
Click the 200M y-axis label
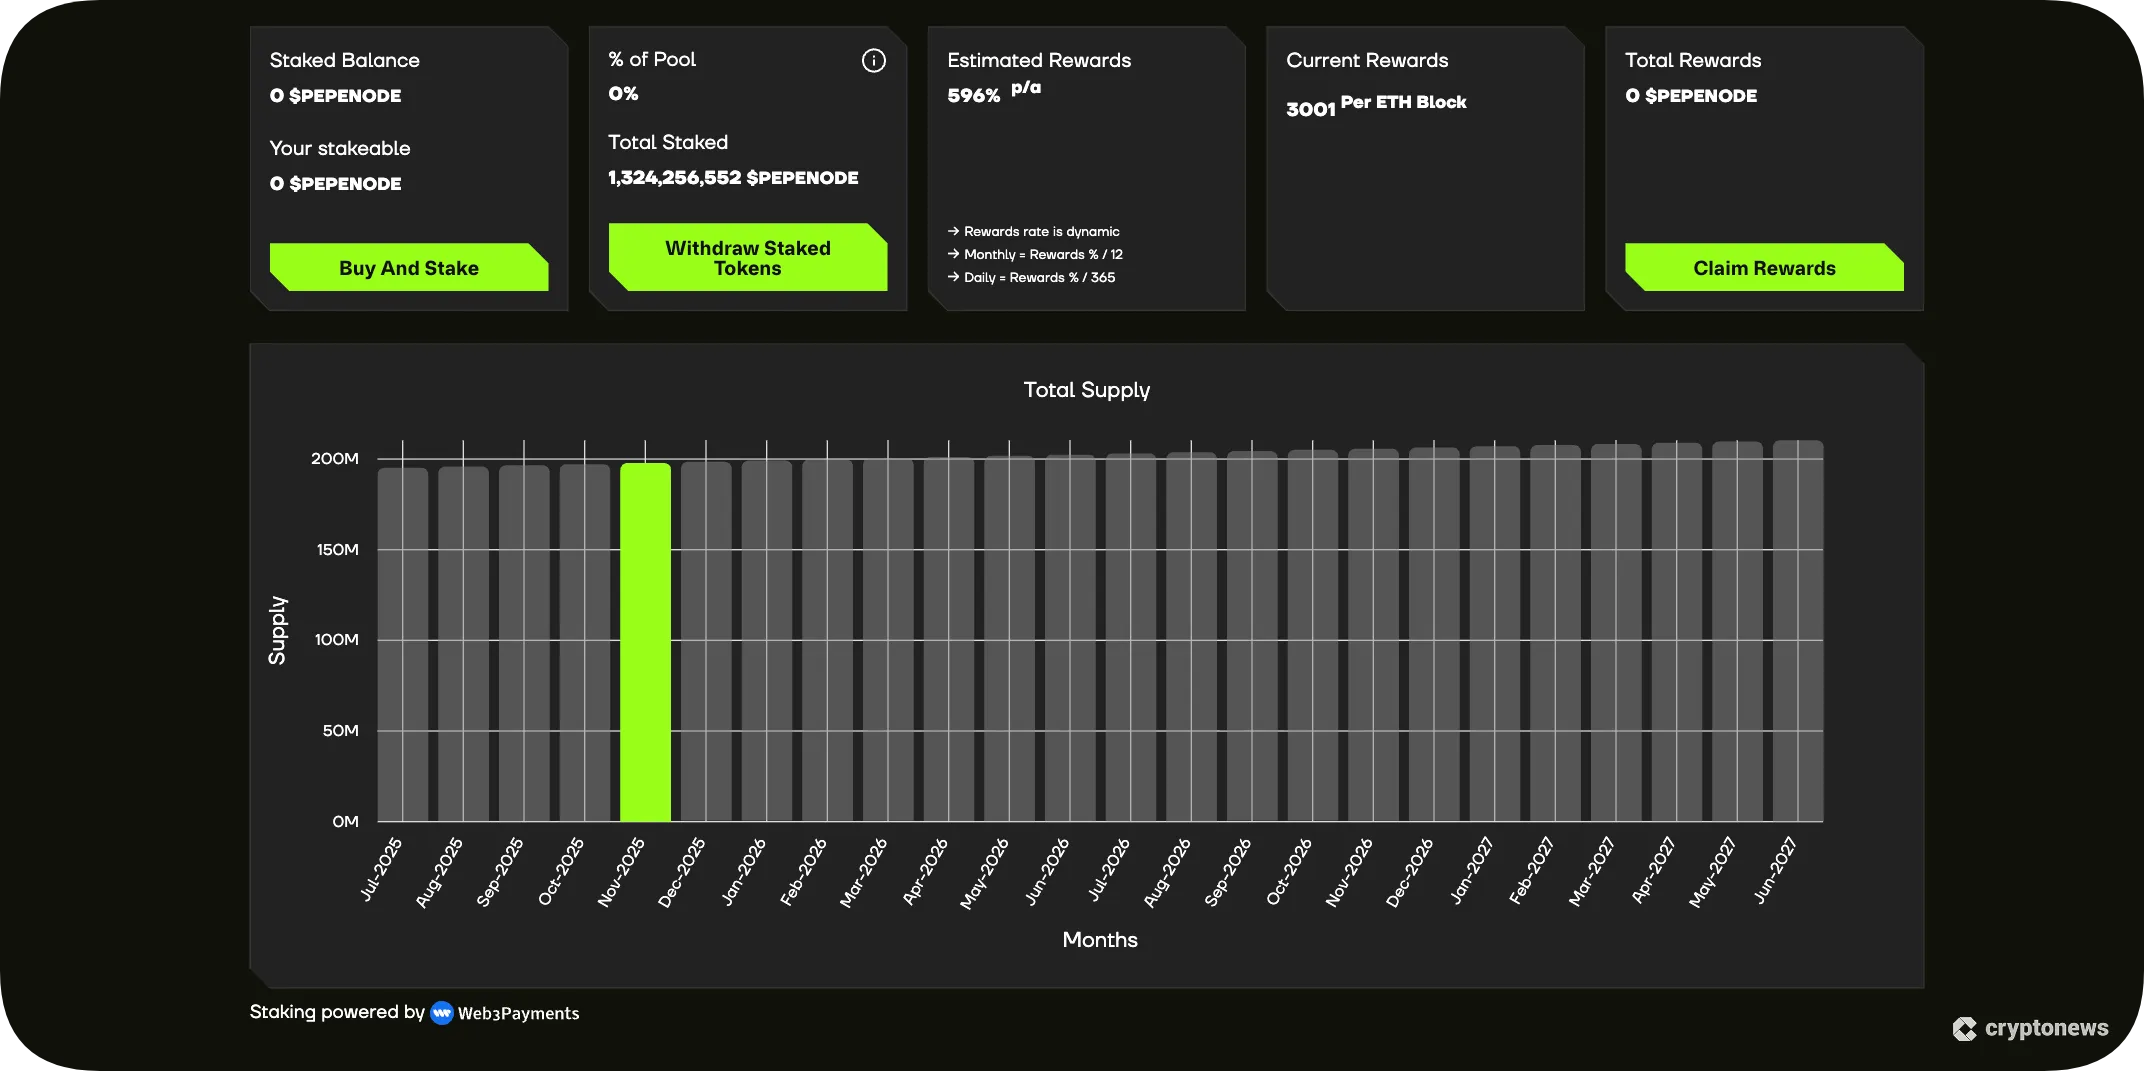click(335, 459)
